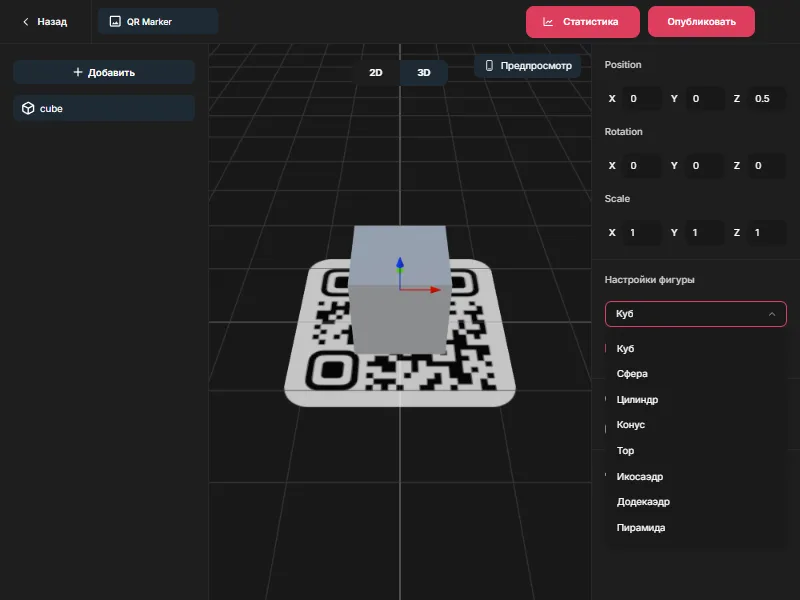Click the Rotation X input field
This screenshot has height=600, width=800.
(642, 165)
